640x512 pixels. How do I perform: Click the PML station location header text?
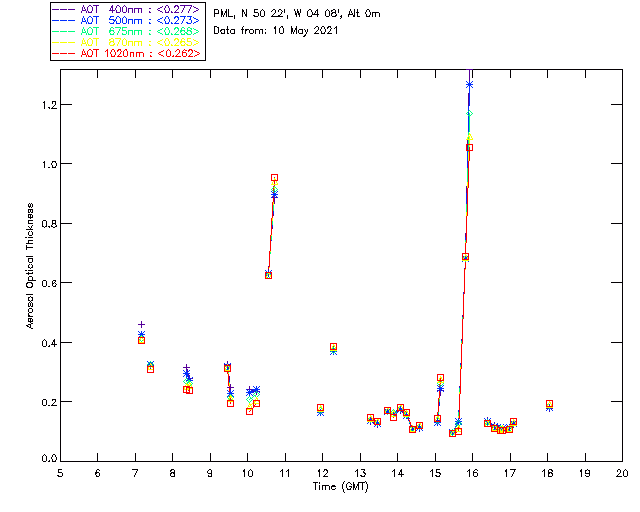point(297,14)
